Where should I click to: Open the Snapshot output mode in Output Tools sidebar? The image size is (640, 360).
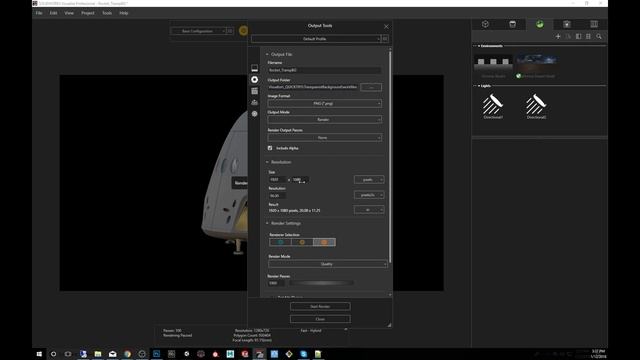pos(254,68)
